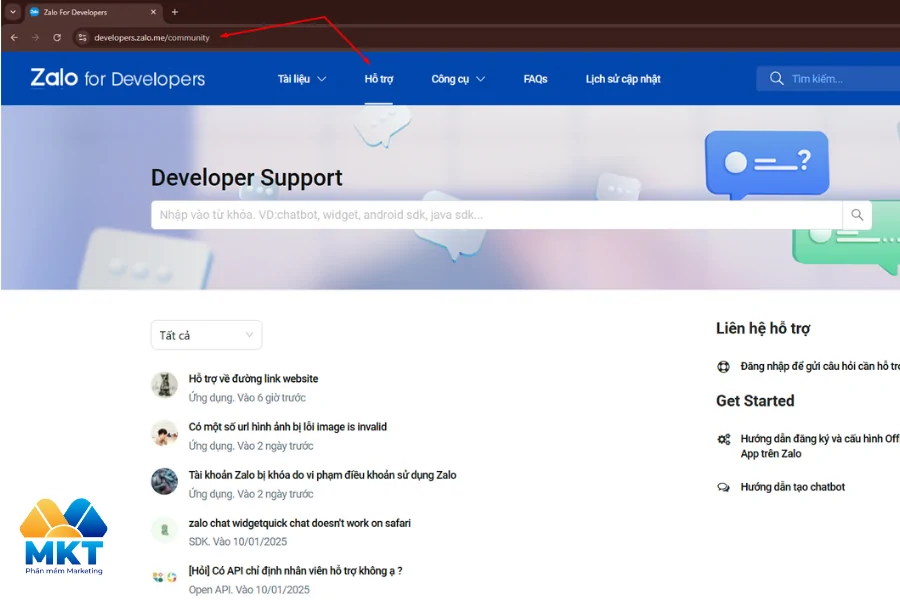
Task: Click the Developer Support keyword search field
Action: (496, 215)
